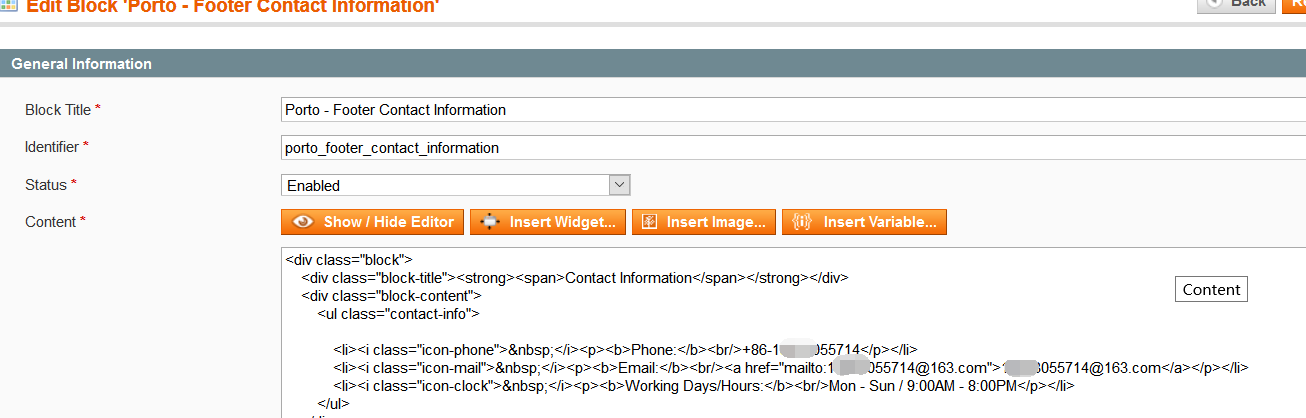Click the grid icon beside Edit Block title
The image size is (1306, 418).
click(9, 4)
